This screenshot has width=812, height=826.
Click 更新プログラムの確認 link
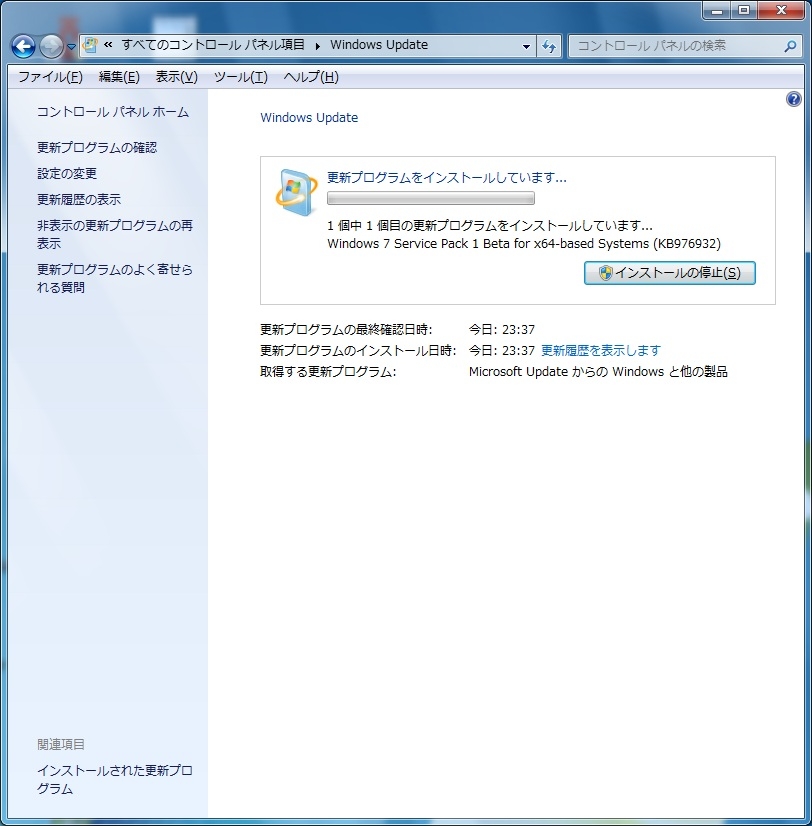click(x=97, y=148)
